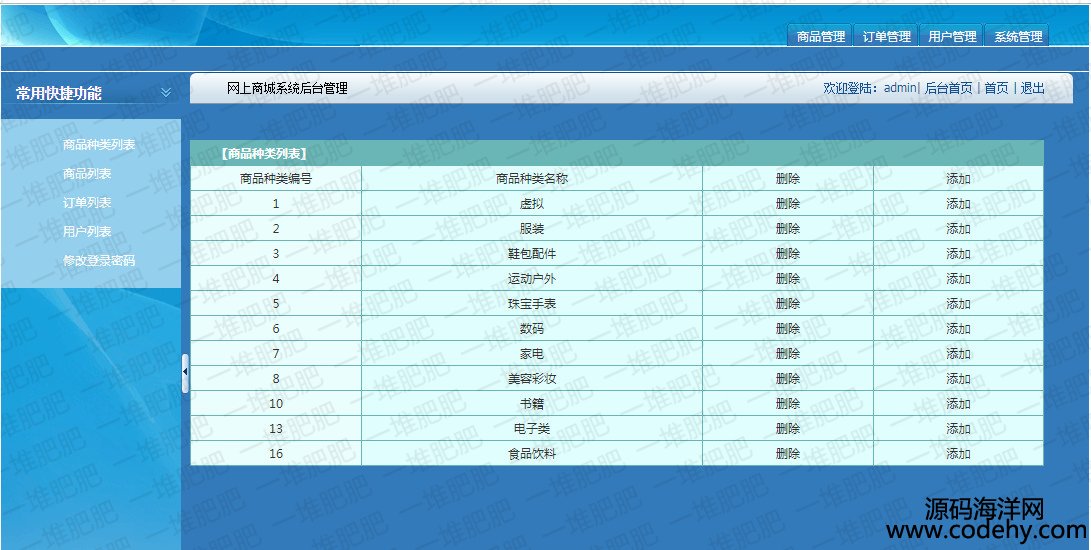
Task: Delete the 食品饮料 category
Action: coord(788,455)
